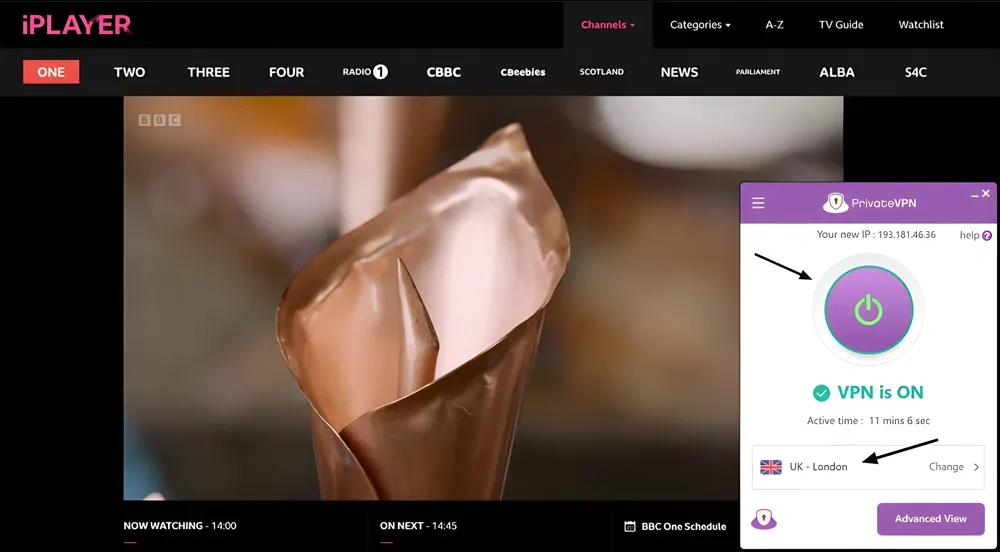Click the help question mark icon
This screenshot has height=552, width=1000.
click(x=987, y=236)
